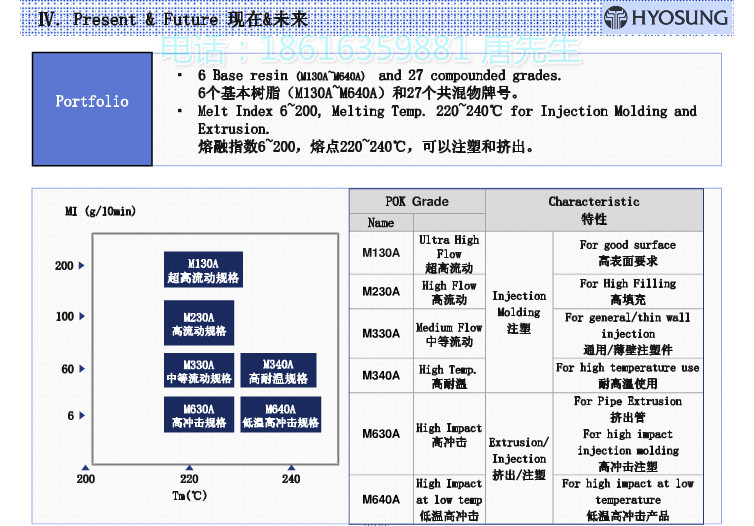Click the M640A cell in the table
The image size is (754, 526).
point(381,499)
